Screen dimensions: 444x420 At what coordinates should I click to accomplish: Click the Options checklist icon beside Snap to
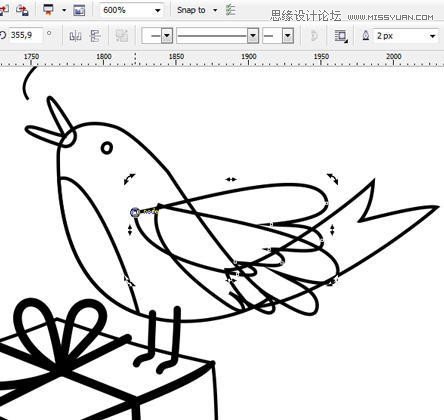230,10
